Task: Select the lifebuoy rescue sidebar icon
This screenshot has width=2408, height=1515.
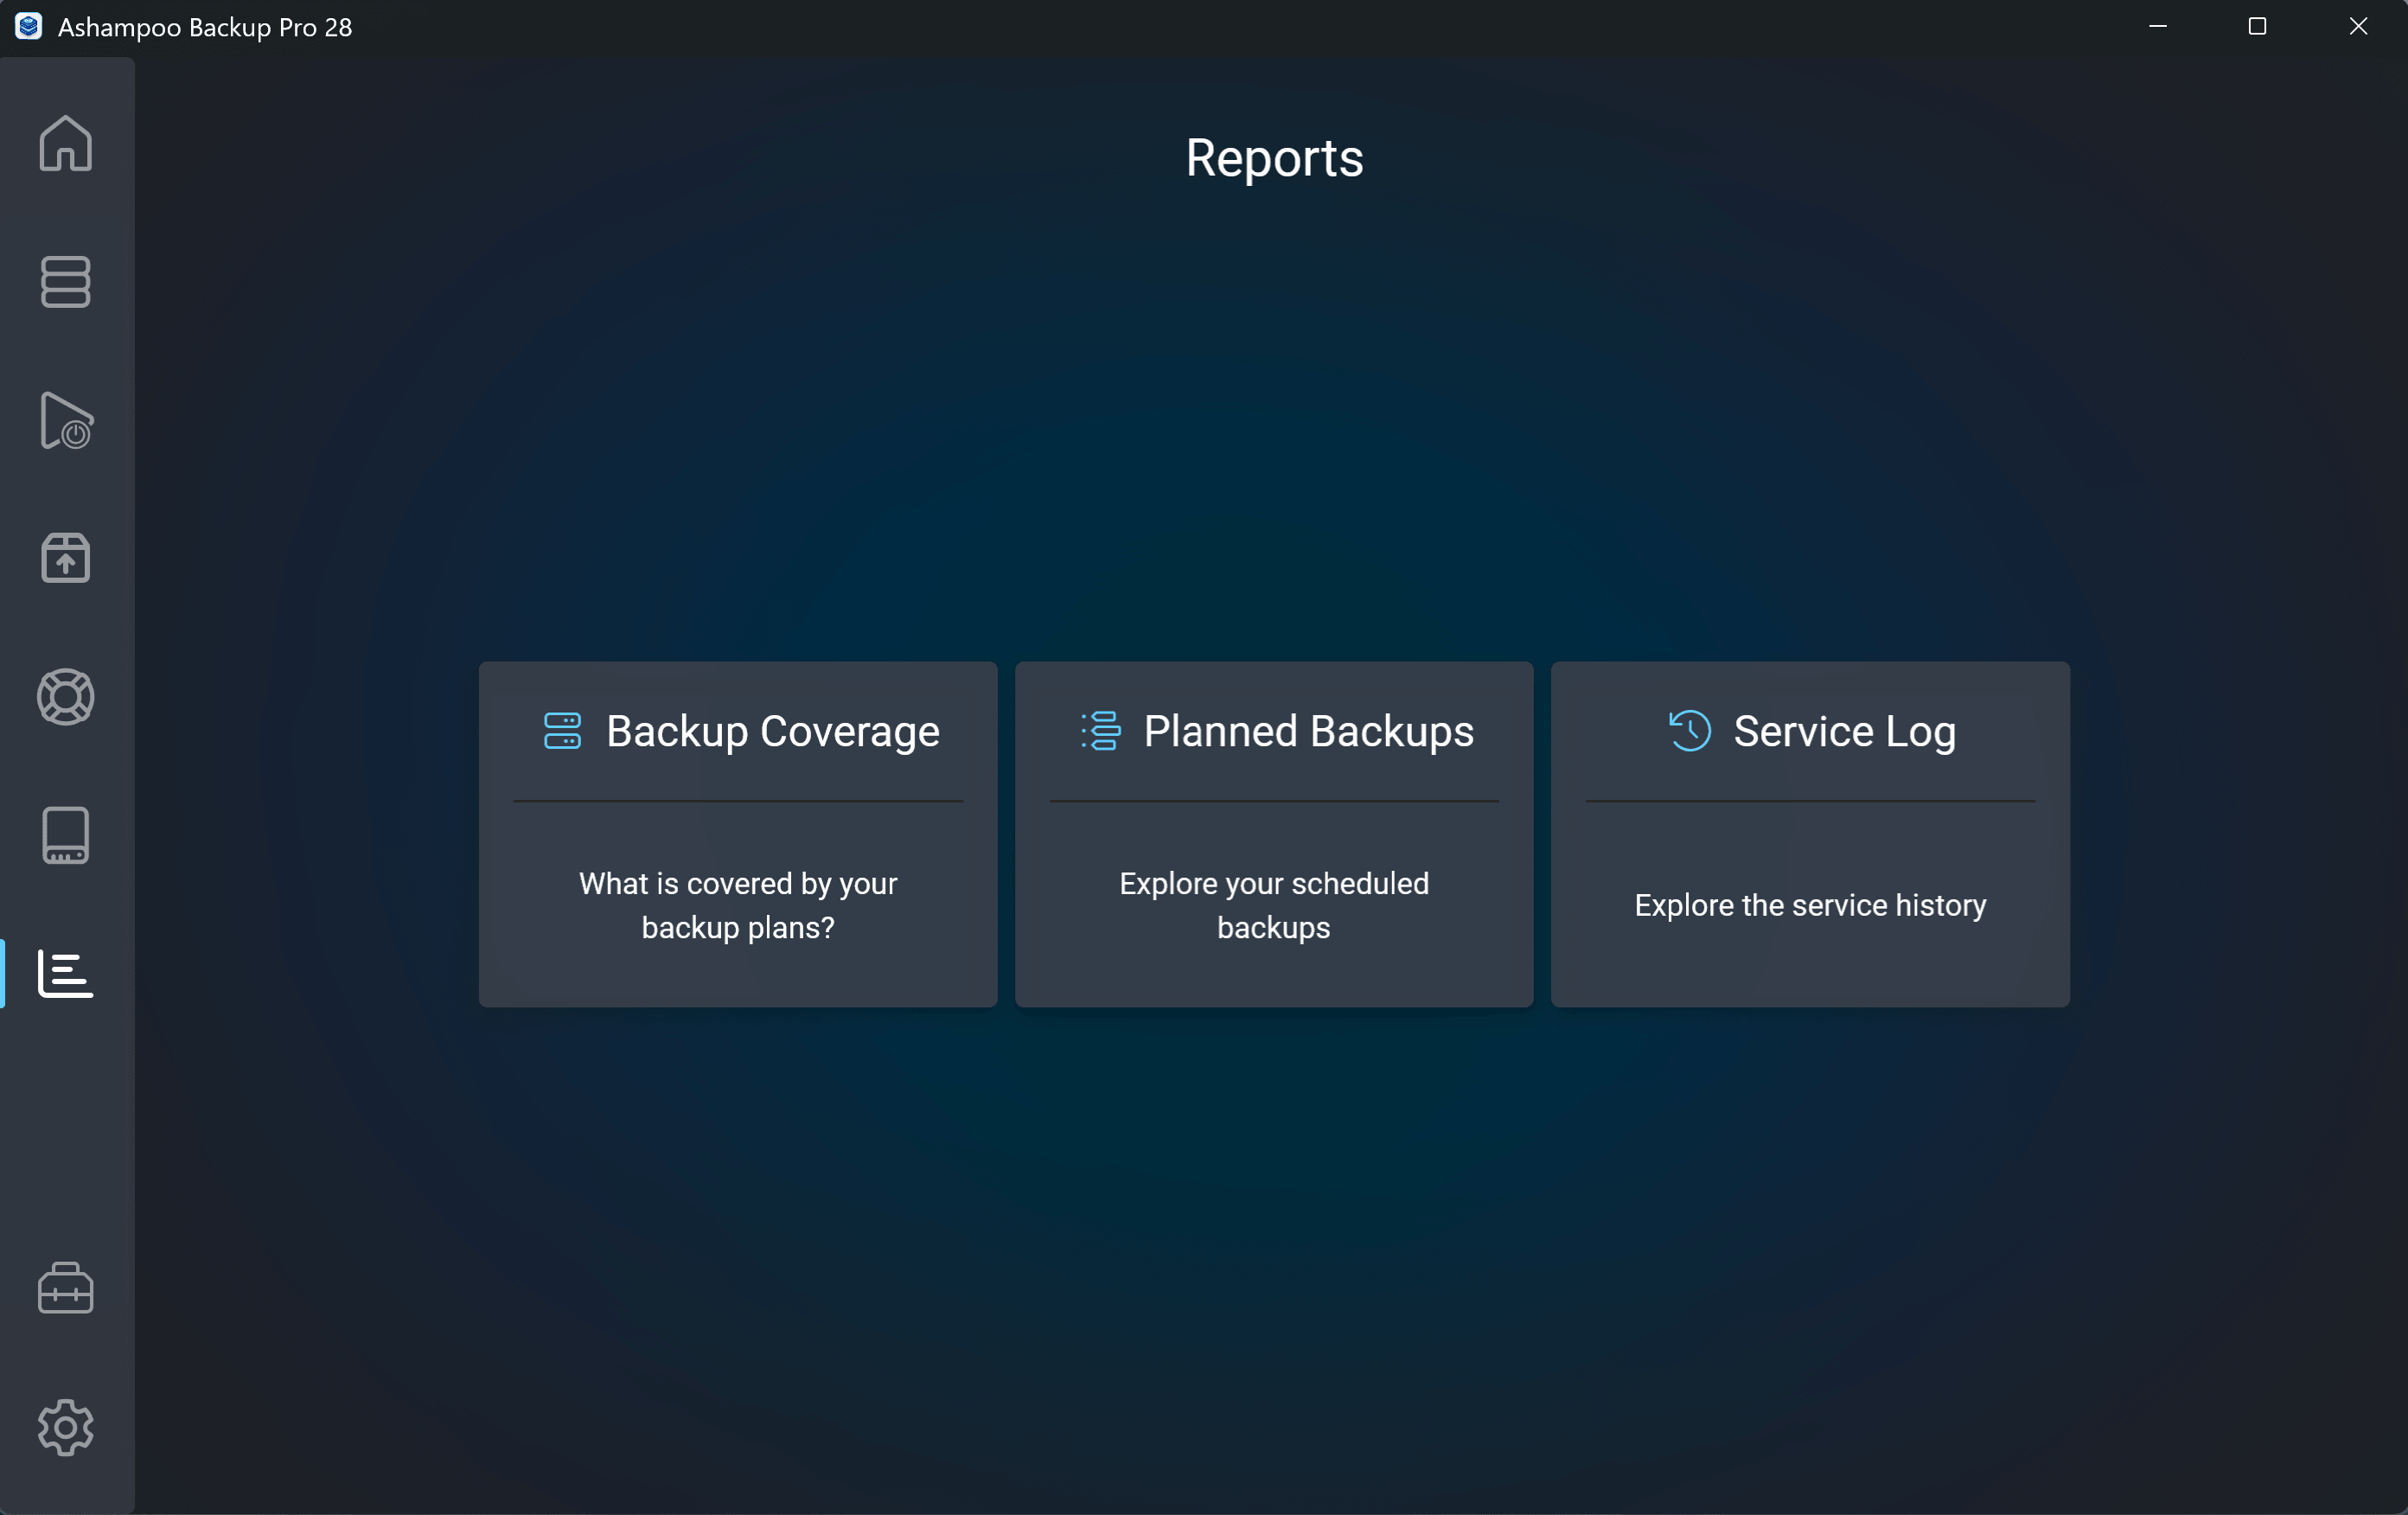Action: [66, 696]
